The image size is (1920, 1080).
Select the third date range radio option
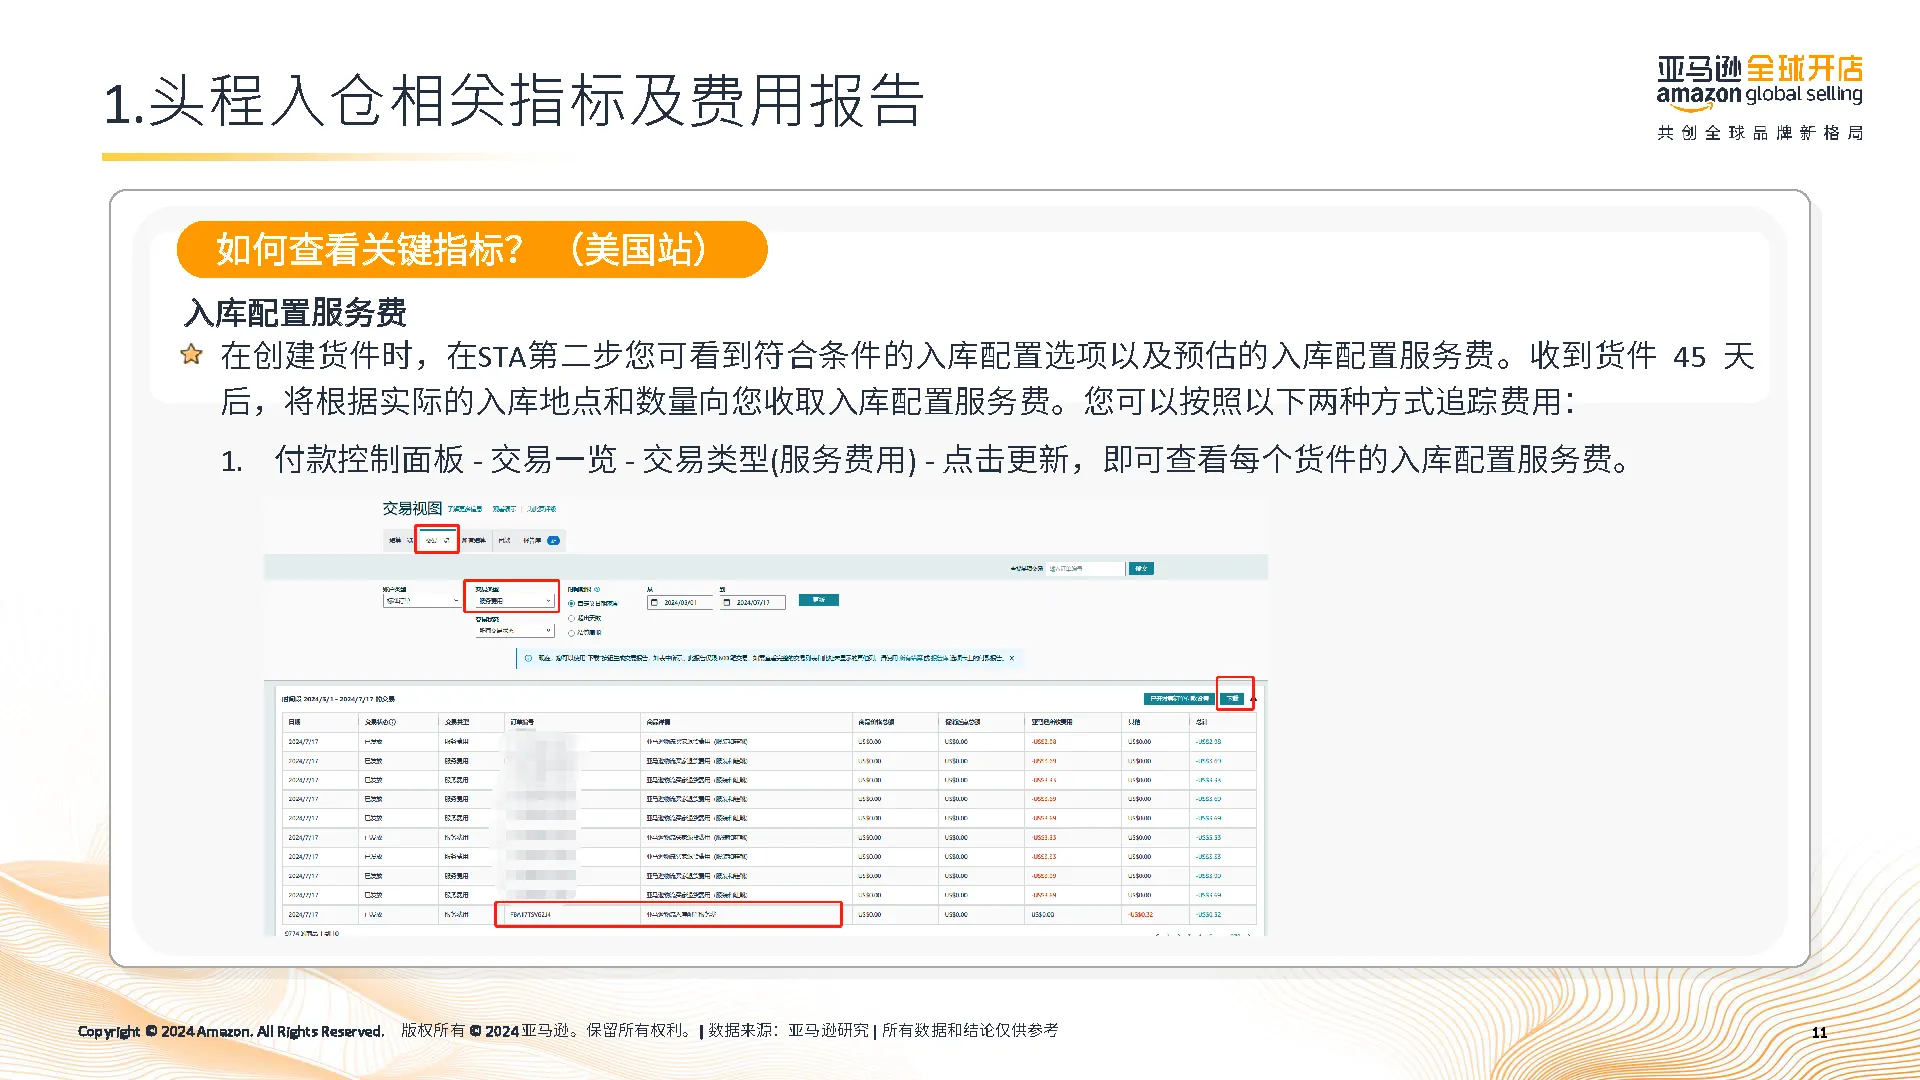pos(572,632)
